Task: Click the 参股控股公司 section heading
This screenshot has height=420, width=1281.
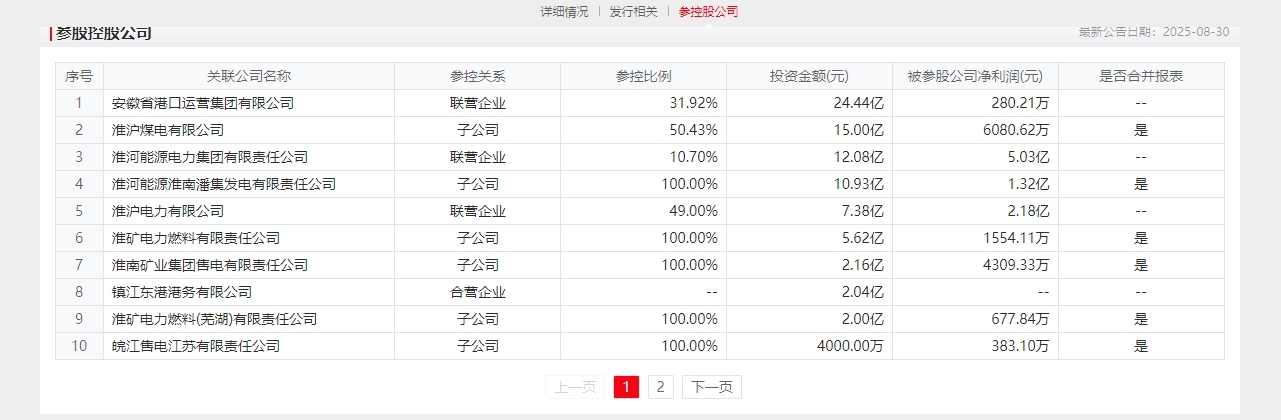Action: coord(104,33)
